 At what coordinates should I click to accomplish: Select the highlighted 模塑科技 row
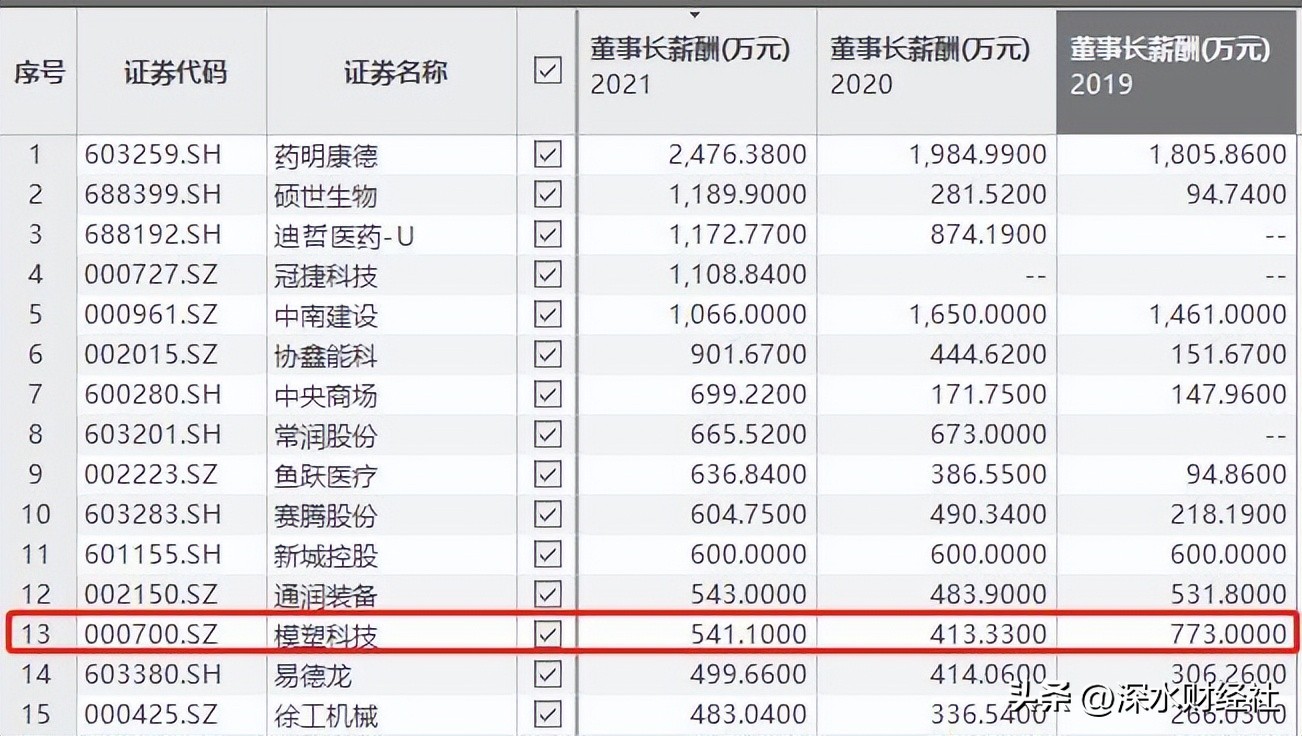[327, 634]
